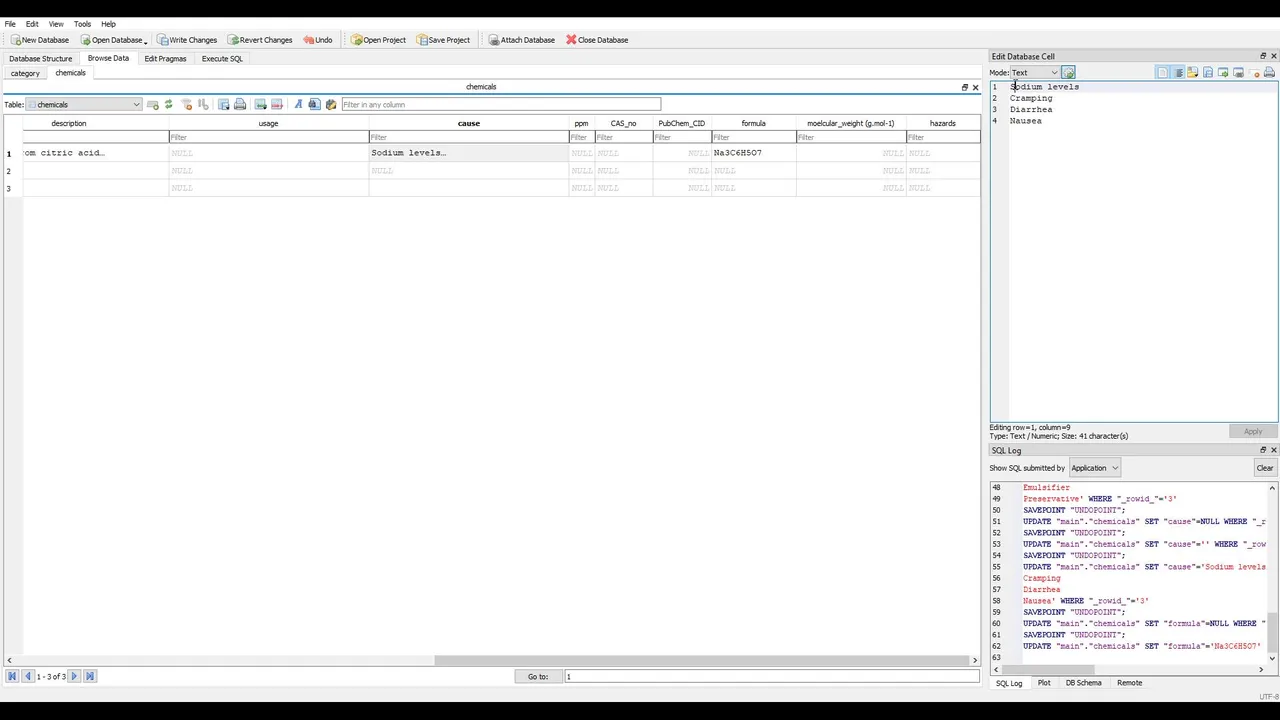Click the Go to row number field
Image resolution: width=1280 pixels, height=720 pixels.
coord(770,677)
